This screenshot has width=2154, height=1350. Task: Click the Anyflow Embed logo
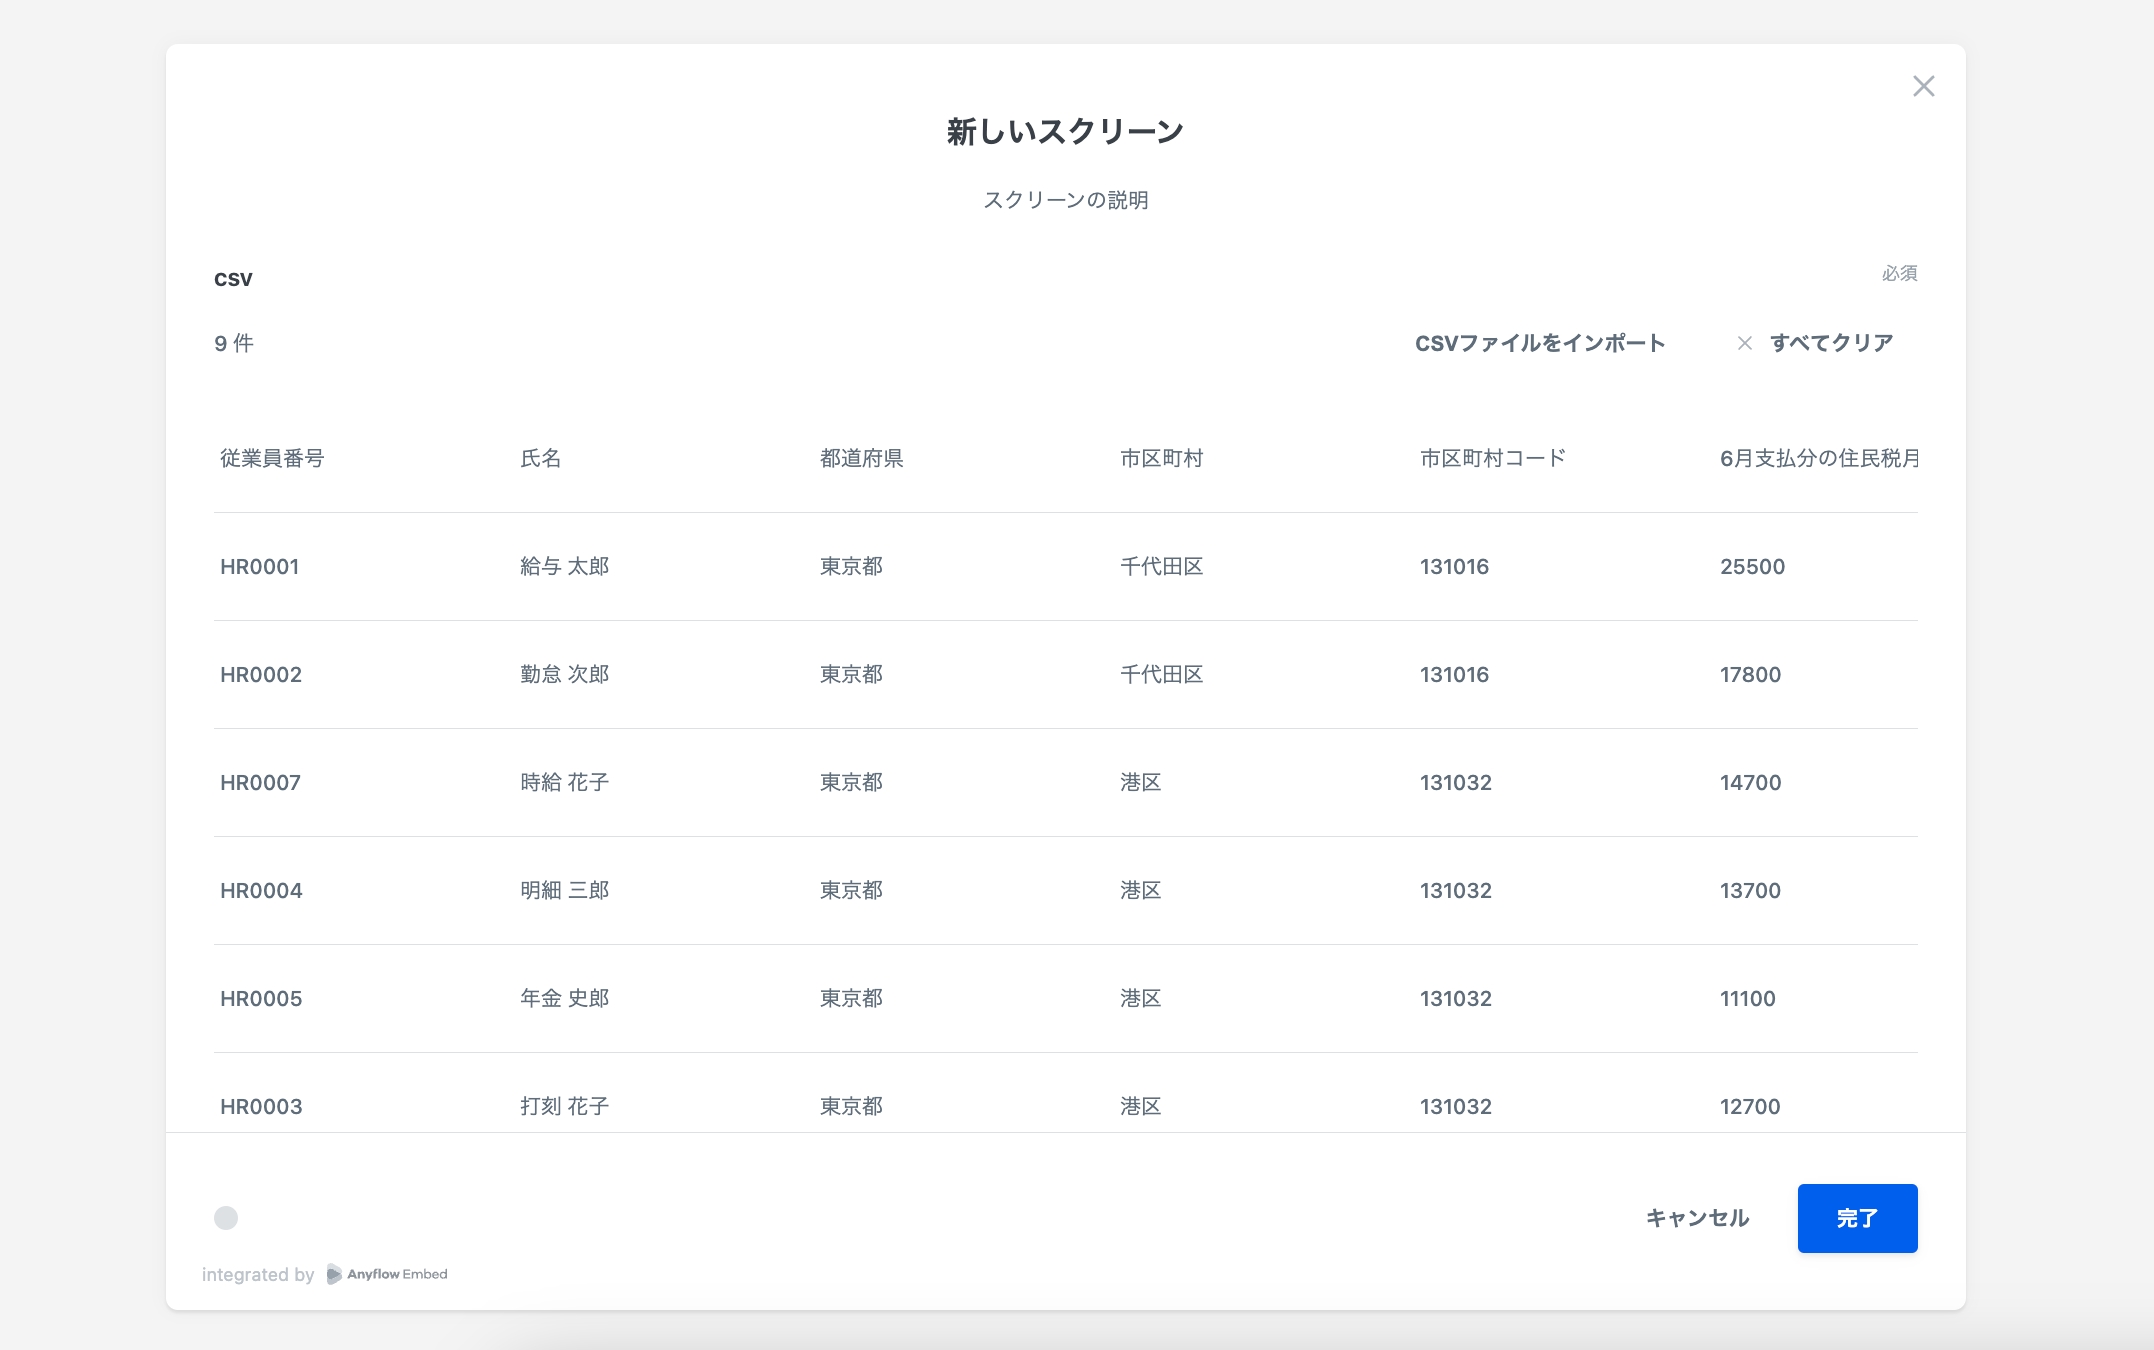pos(387,1274)
